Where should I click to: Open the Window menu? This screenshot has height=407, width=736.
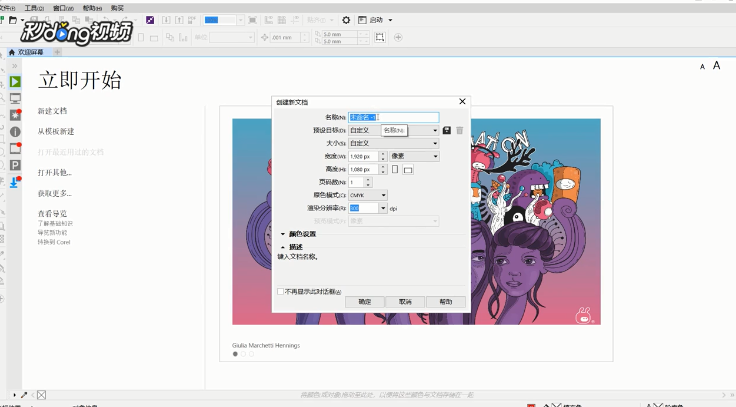[63, 8]
